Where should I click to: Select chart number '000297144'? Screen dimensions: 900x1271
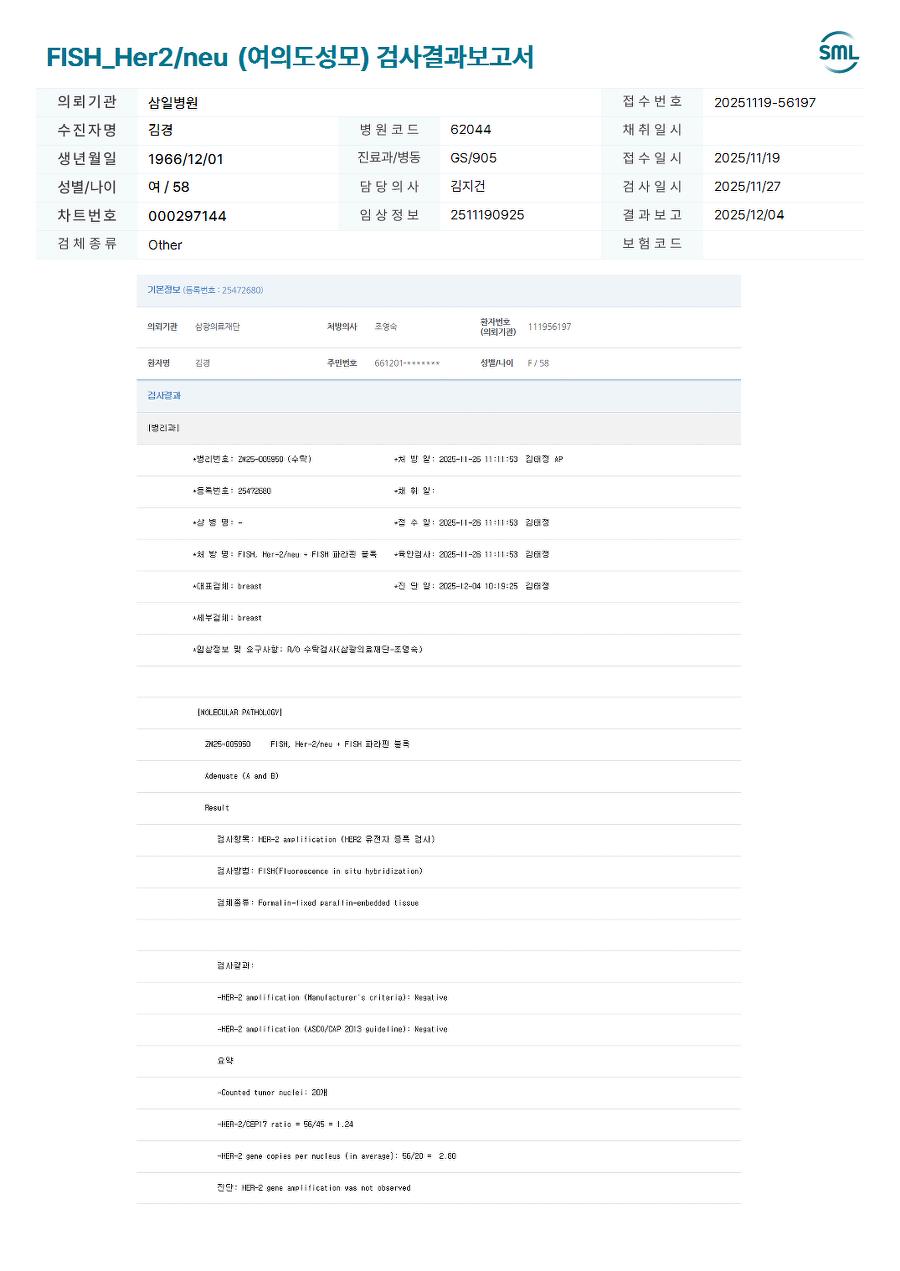pyautogui.click(x=187, y=216)
